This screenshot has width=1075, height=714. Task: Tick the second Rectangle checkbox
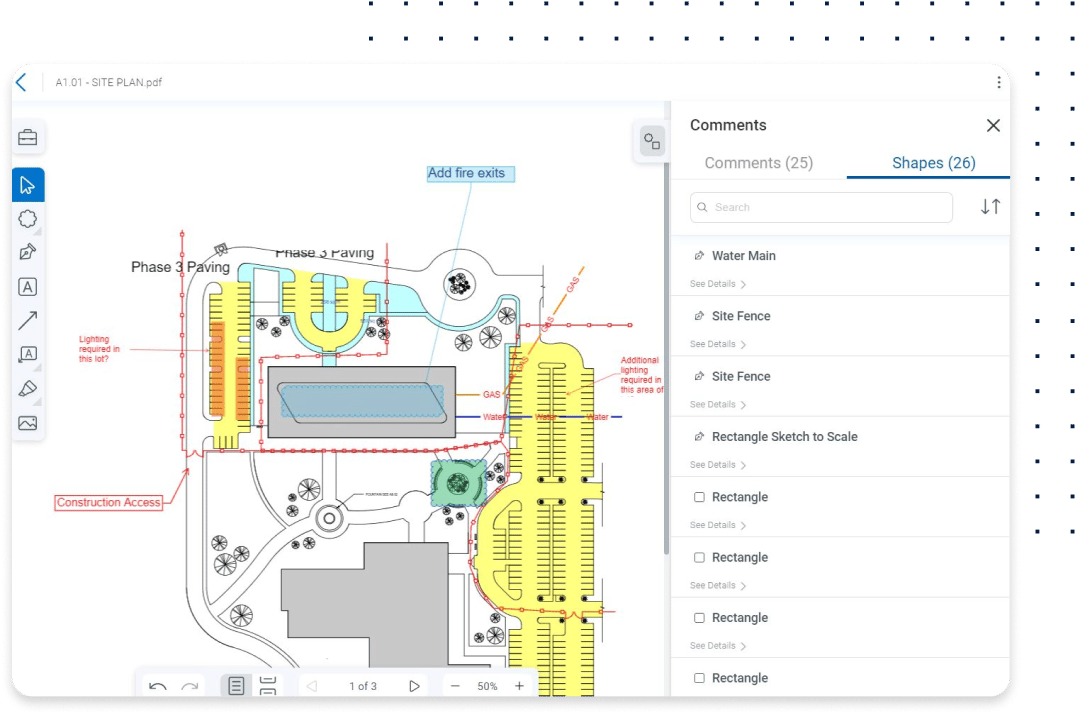click(x=699, y=558)
